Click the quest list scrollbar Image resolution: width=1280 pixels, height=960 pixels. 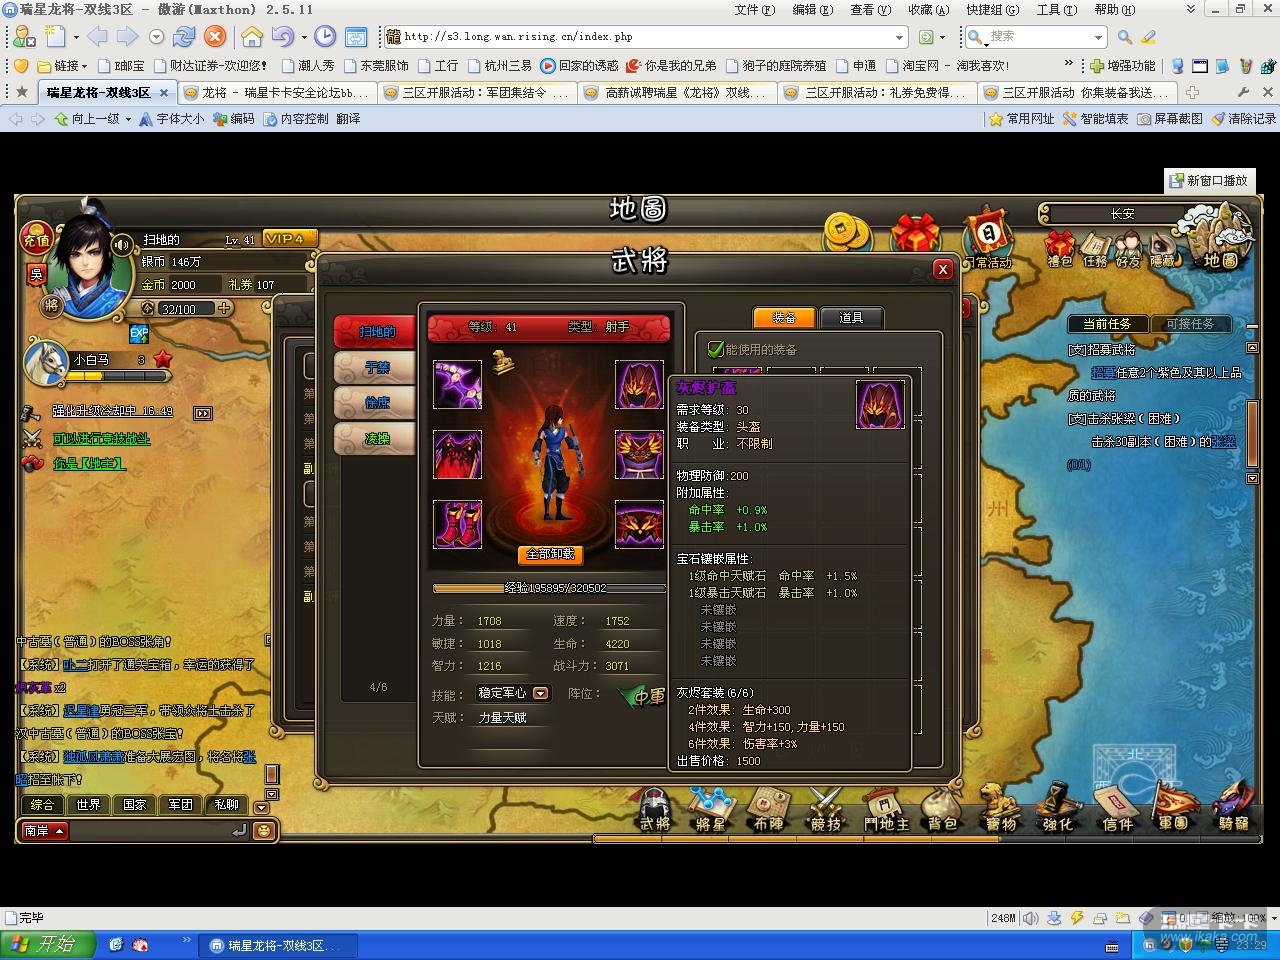point(1252,433)
